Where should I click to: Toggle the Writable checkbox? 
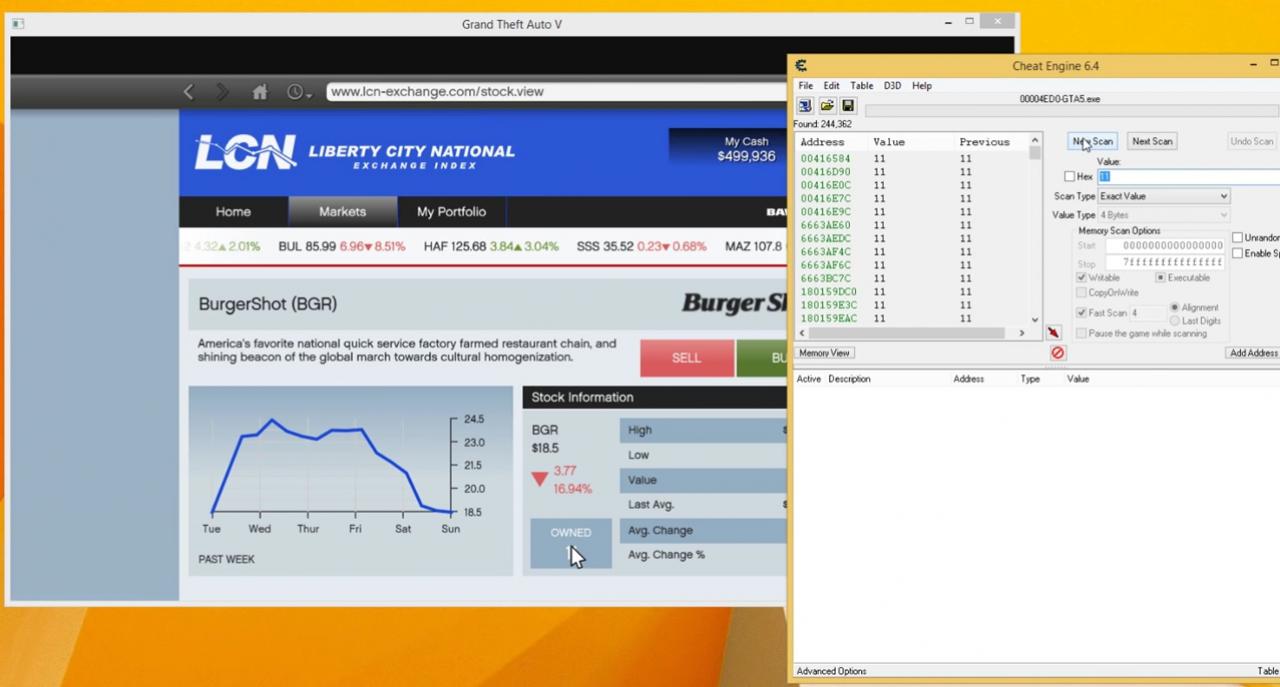1082,278
